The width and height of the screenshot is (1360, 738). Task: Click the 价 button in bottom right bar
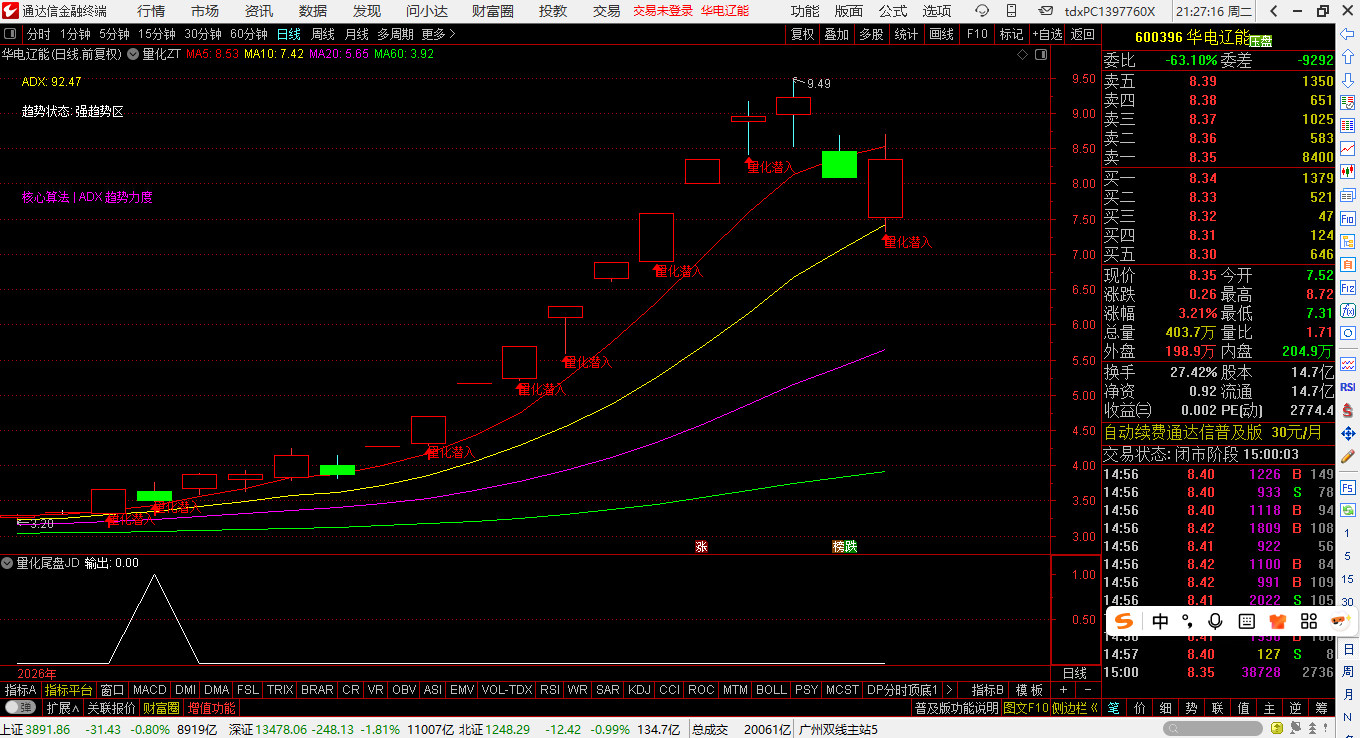(x=1139, y=707)
